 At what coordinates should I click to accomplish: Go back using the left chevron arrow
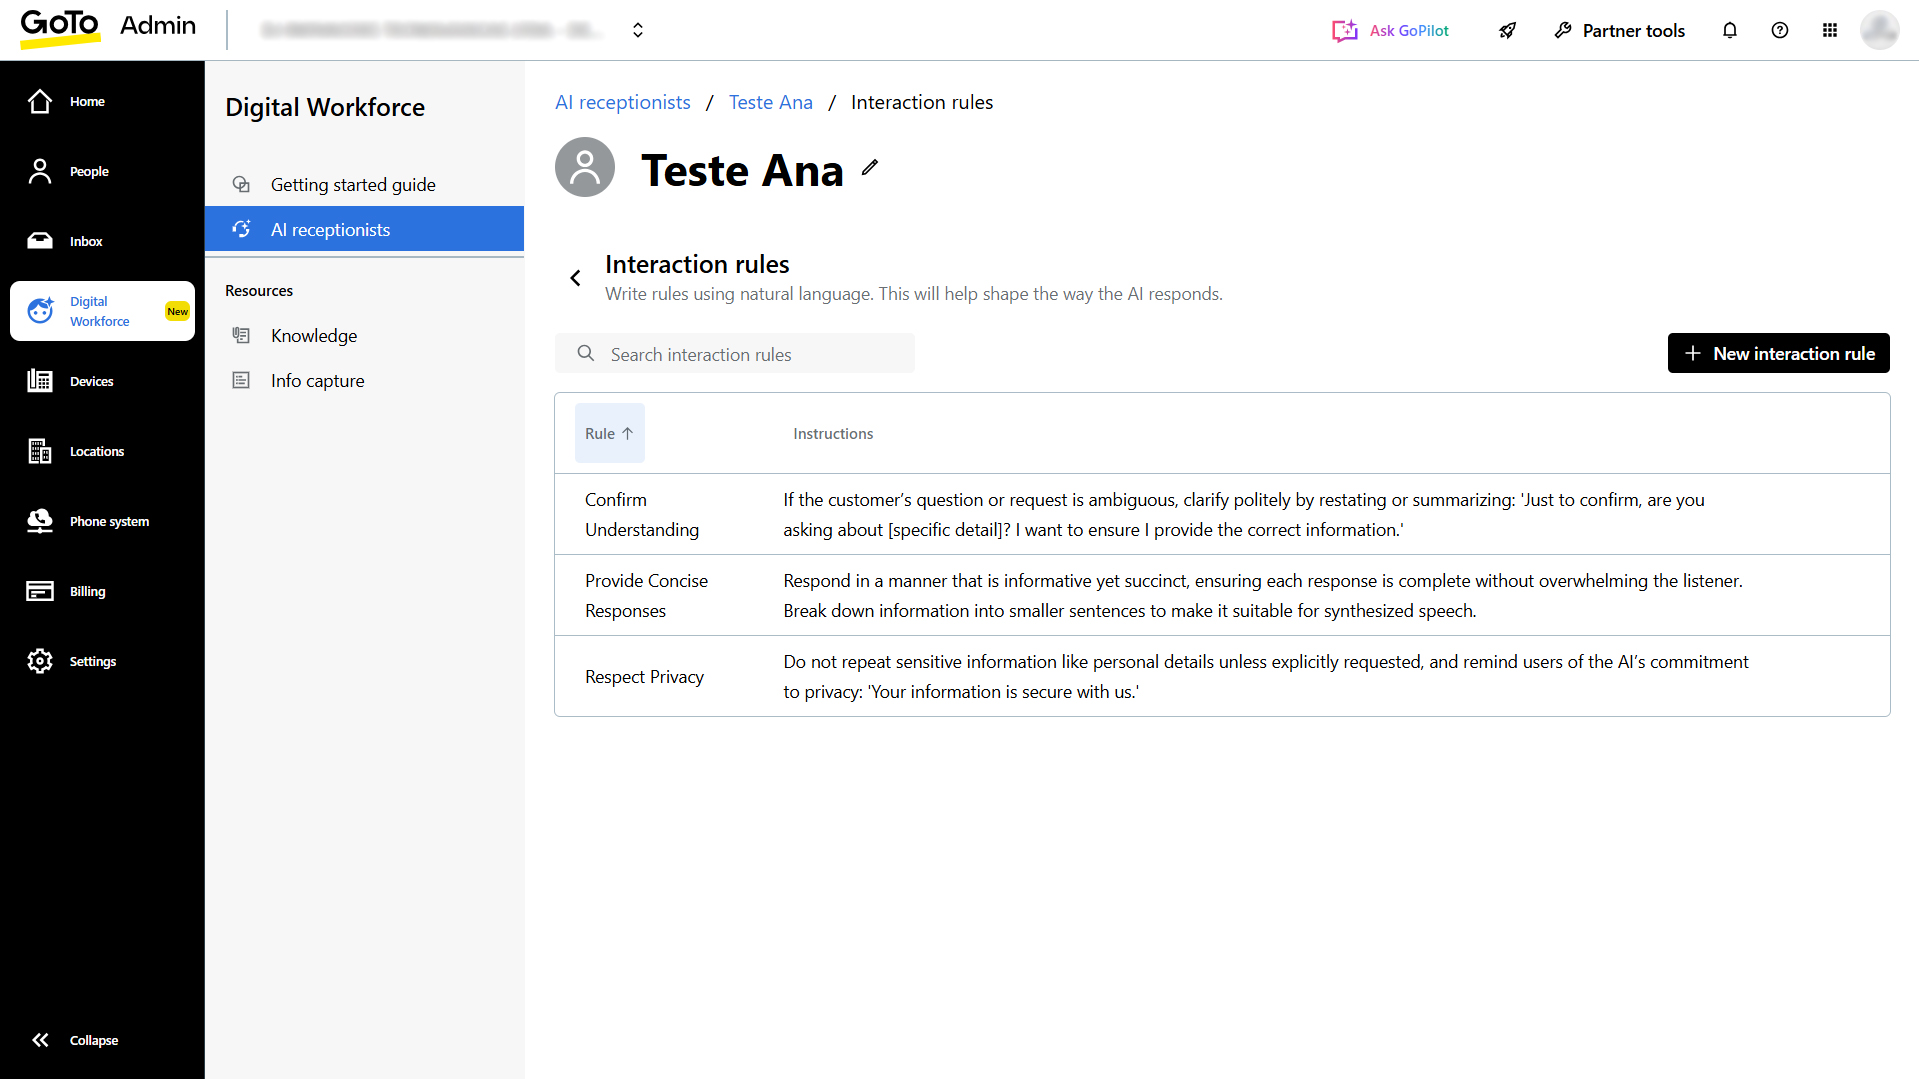pos(575,278)
